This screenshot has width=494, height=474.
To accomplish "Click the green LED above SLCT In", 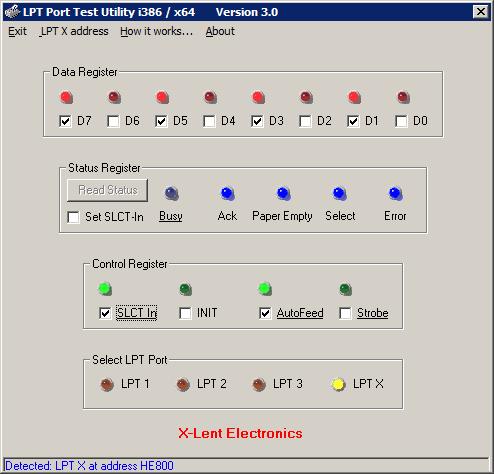I will [x=105, y=289].
